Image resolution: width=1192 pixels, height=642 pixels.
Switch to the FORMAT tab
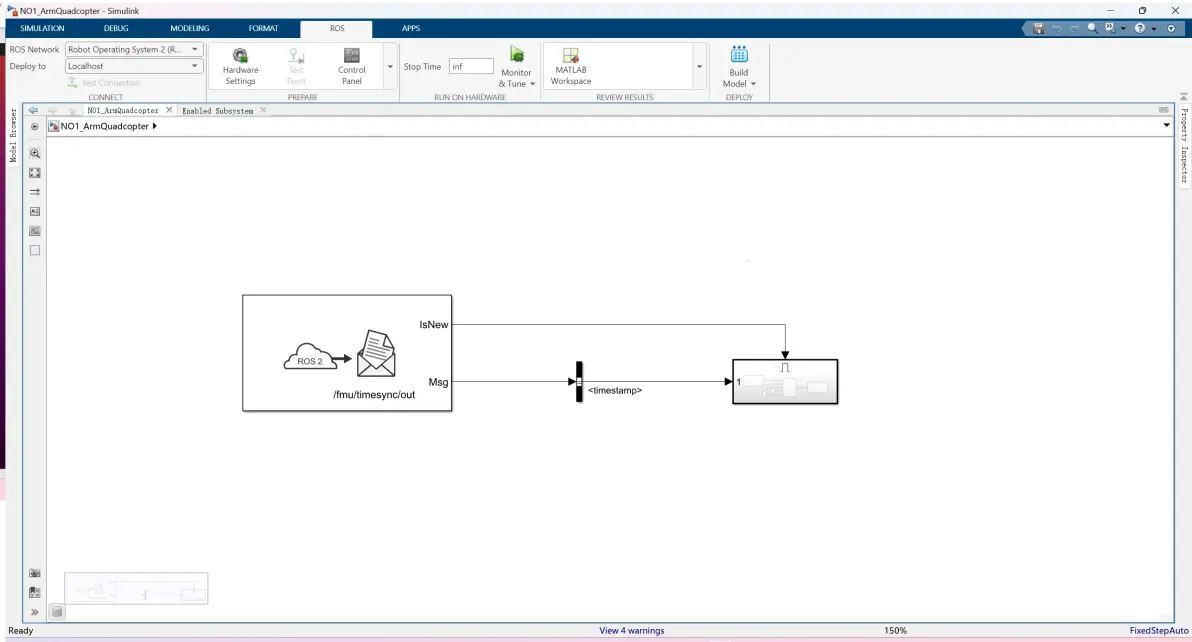pyautogui.click(x=263, y=28)
